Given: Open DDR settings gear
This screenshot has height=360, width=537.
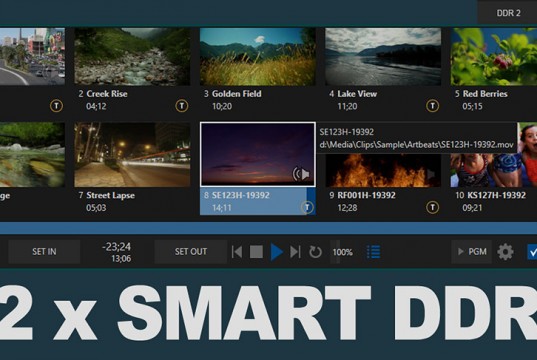Looking at the screenshot, I should [x=505, y=252].
